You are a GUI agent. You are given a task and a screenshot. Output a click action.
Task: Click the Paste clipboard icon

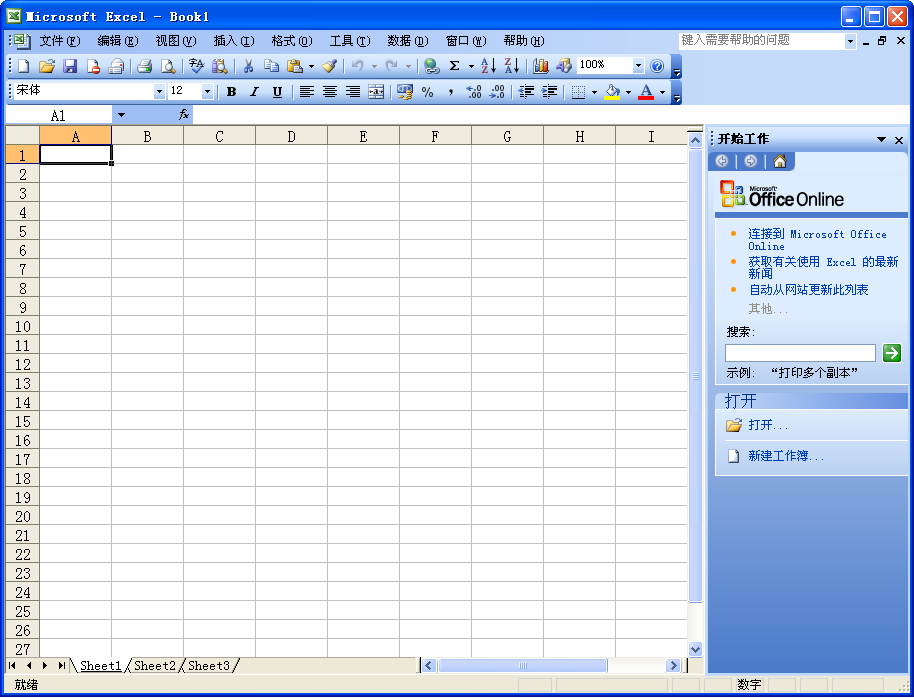(x=295, y=66)
